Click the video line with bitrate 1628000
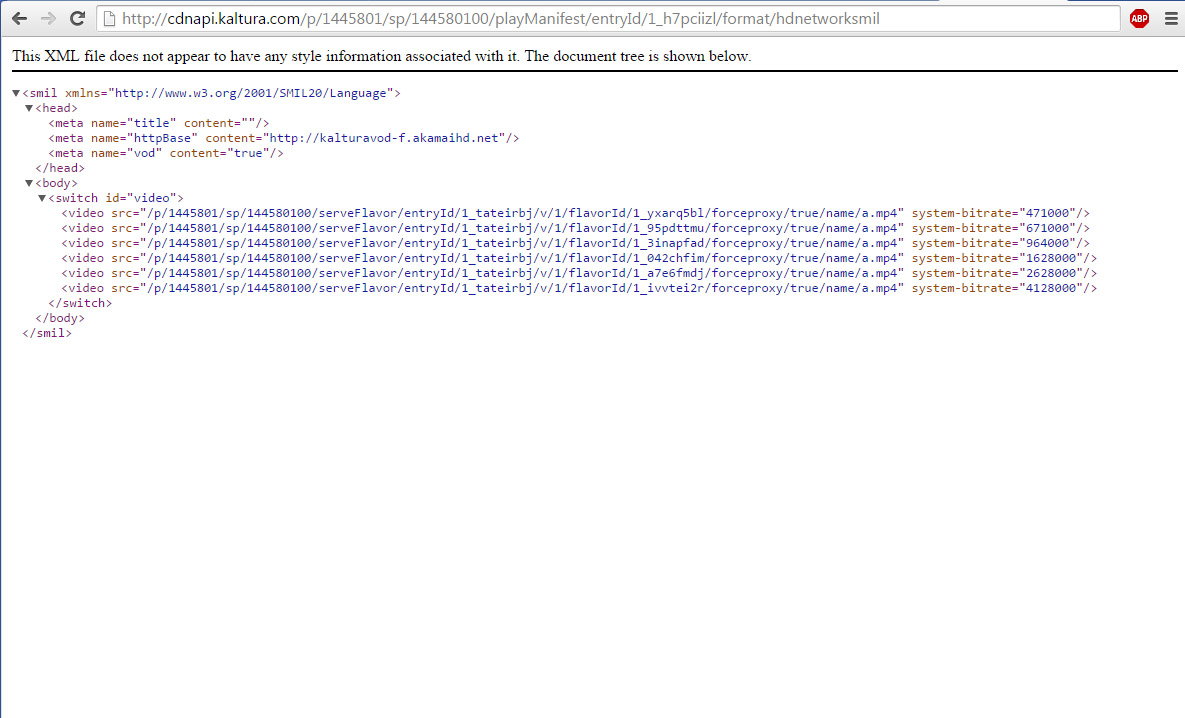 coord(580,258)
